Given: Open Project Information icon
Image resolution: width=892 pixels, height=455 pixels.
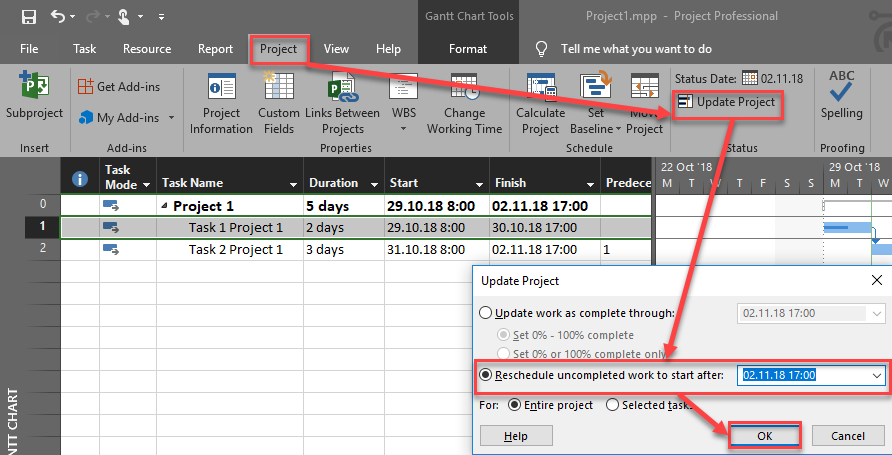Looking at the screenshot, I should click(x=221, y=88).
